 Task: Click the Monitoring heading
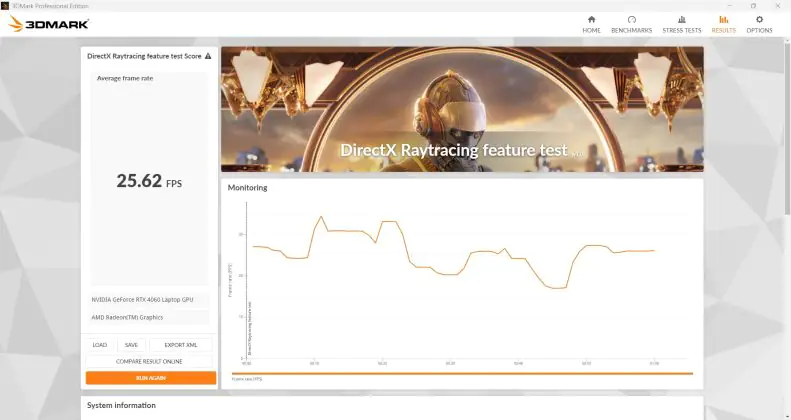[x=247, y=188]
